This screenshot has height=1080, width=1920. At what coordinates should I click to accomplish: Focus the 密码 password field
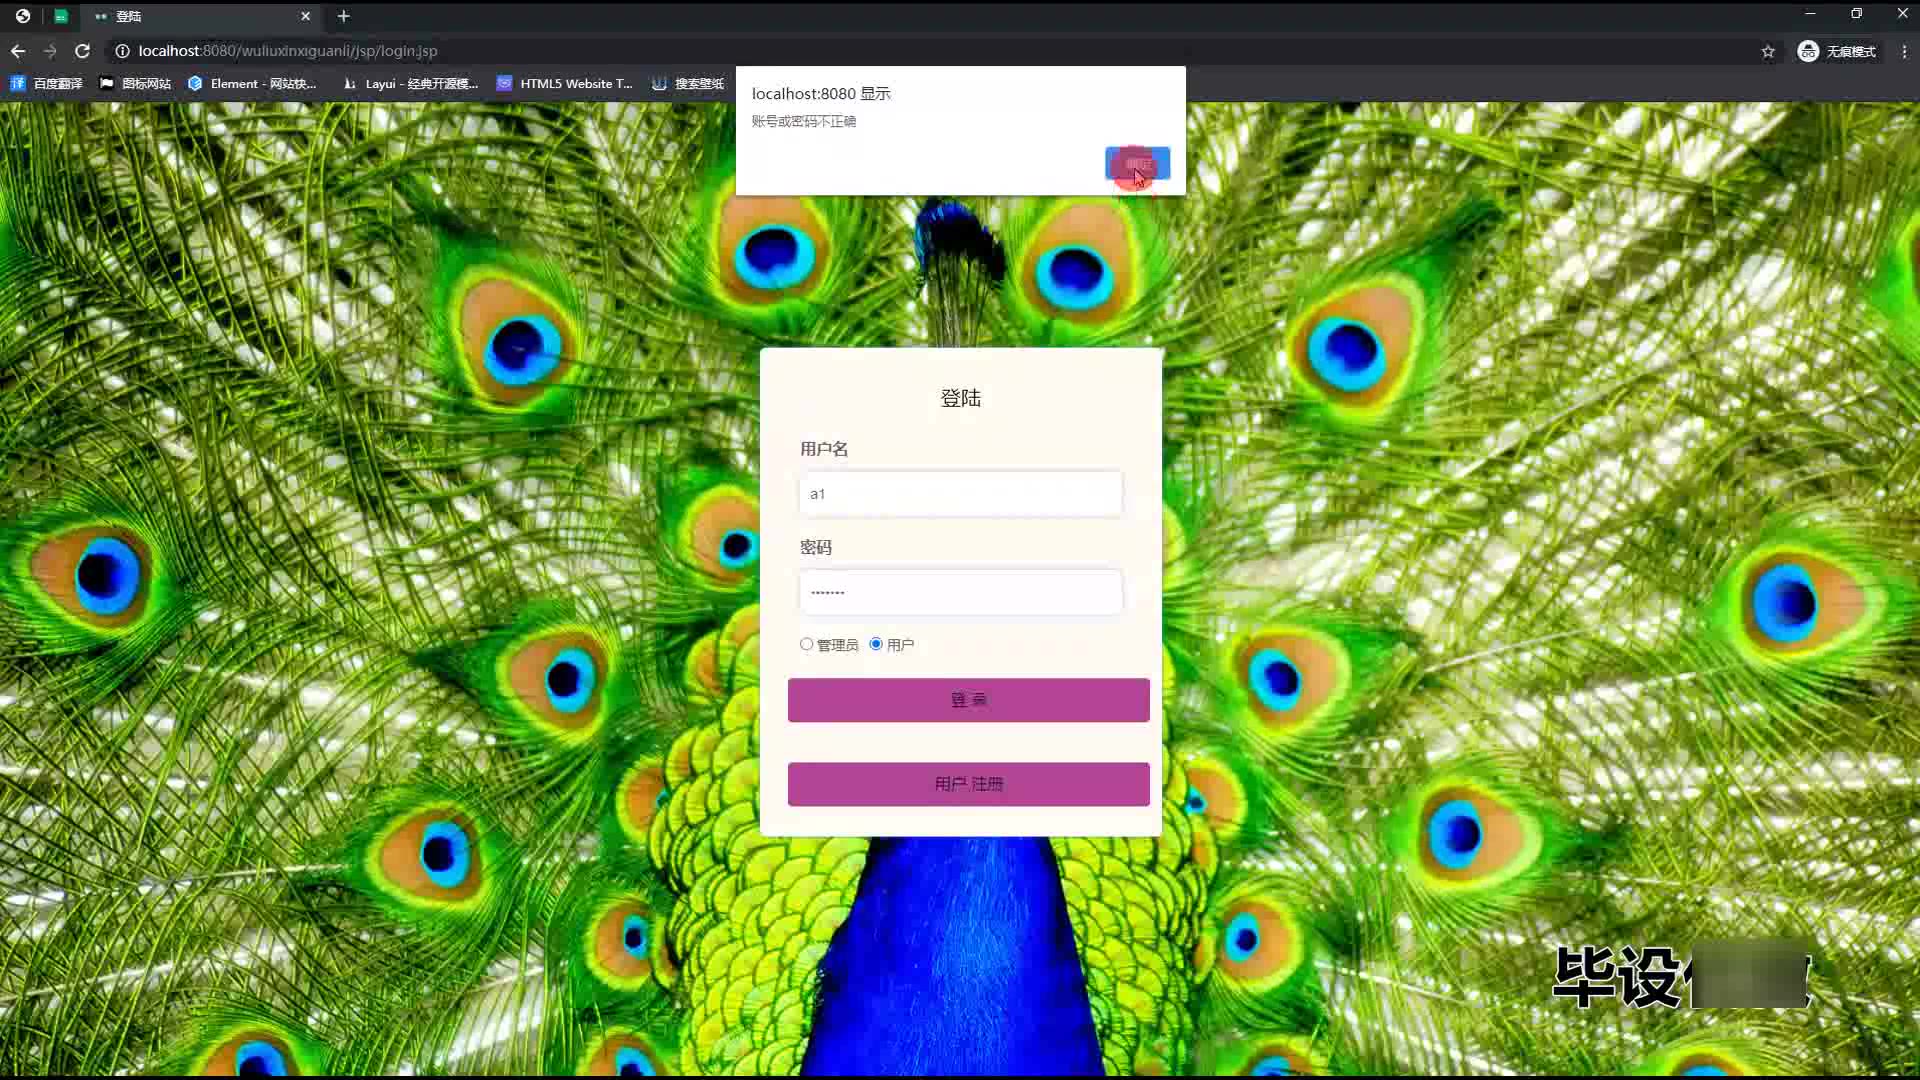[960, 592]
